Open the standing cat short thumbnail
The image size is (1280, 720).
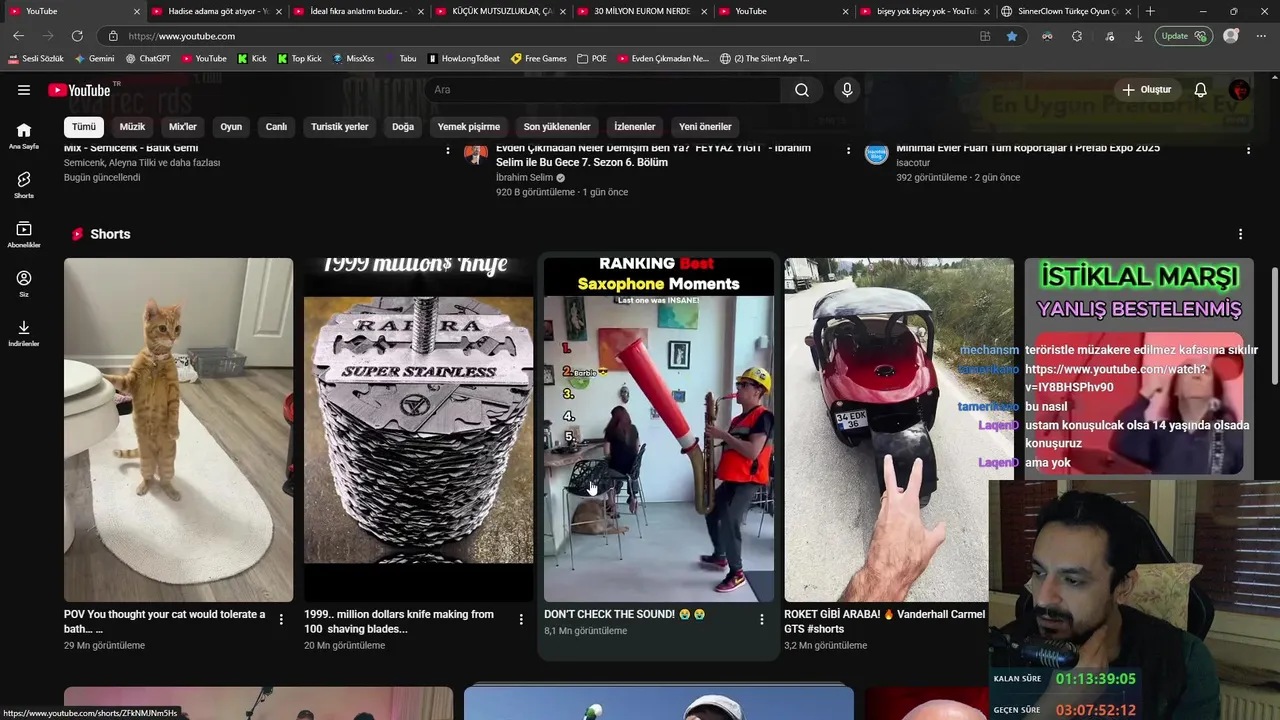pyautogui.click(x=179, y=430)
